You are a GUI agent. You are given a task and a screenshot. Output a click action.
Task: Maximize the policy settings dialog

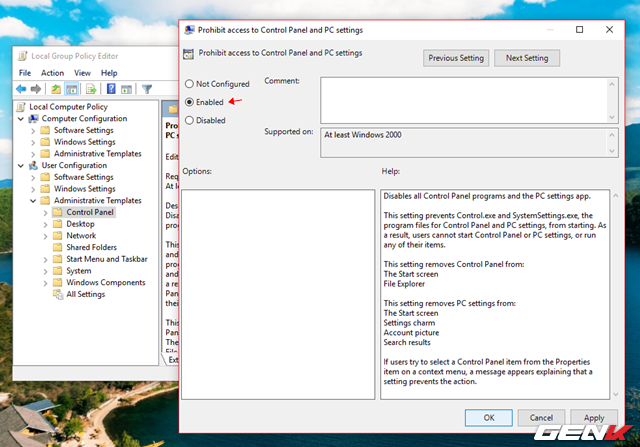coord(579,30)
